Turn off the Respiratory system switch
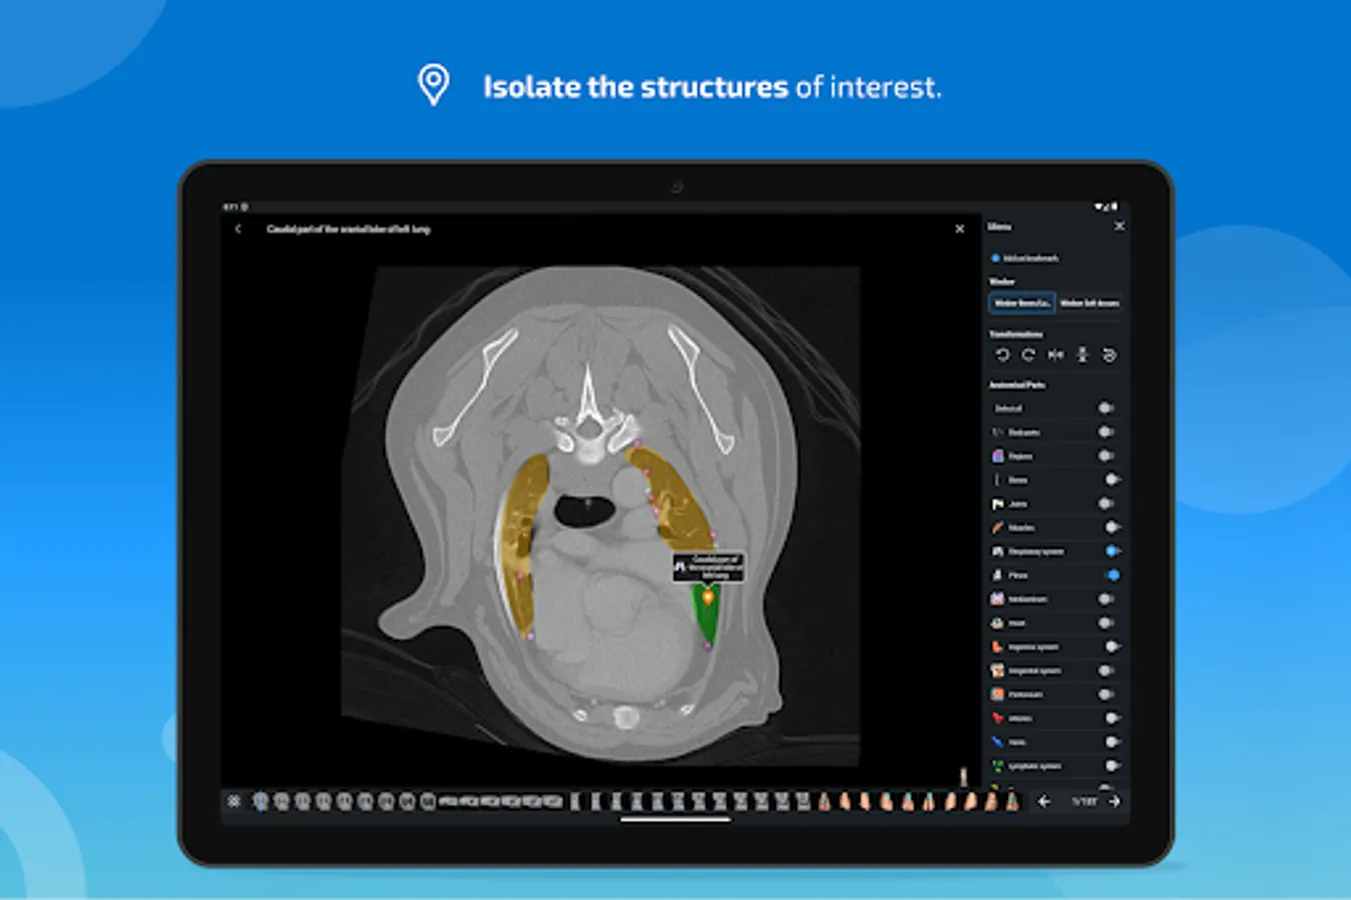1351x900 pixels. tap(1111, 551)
